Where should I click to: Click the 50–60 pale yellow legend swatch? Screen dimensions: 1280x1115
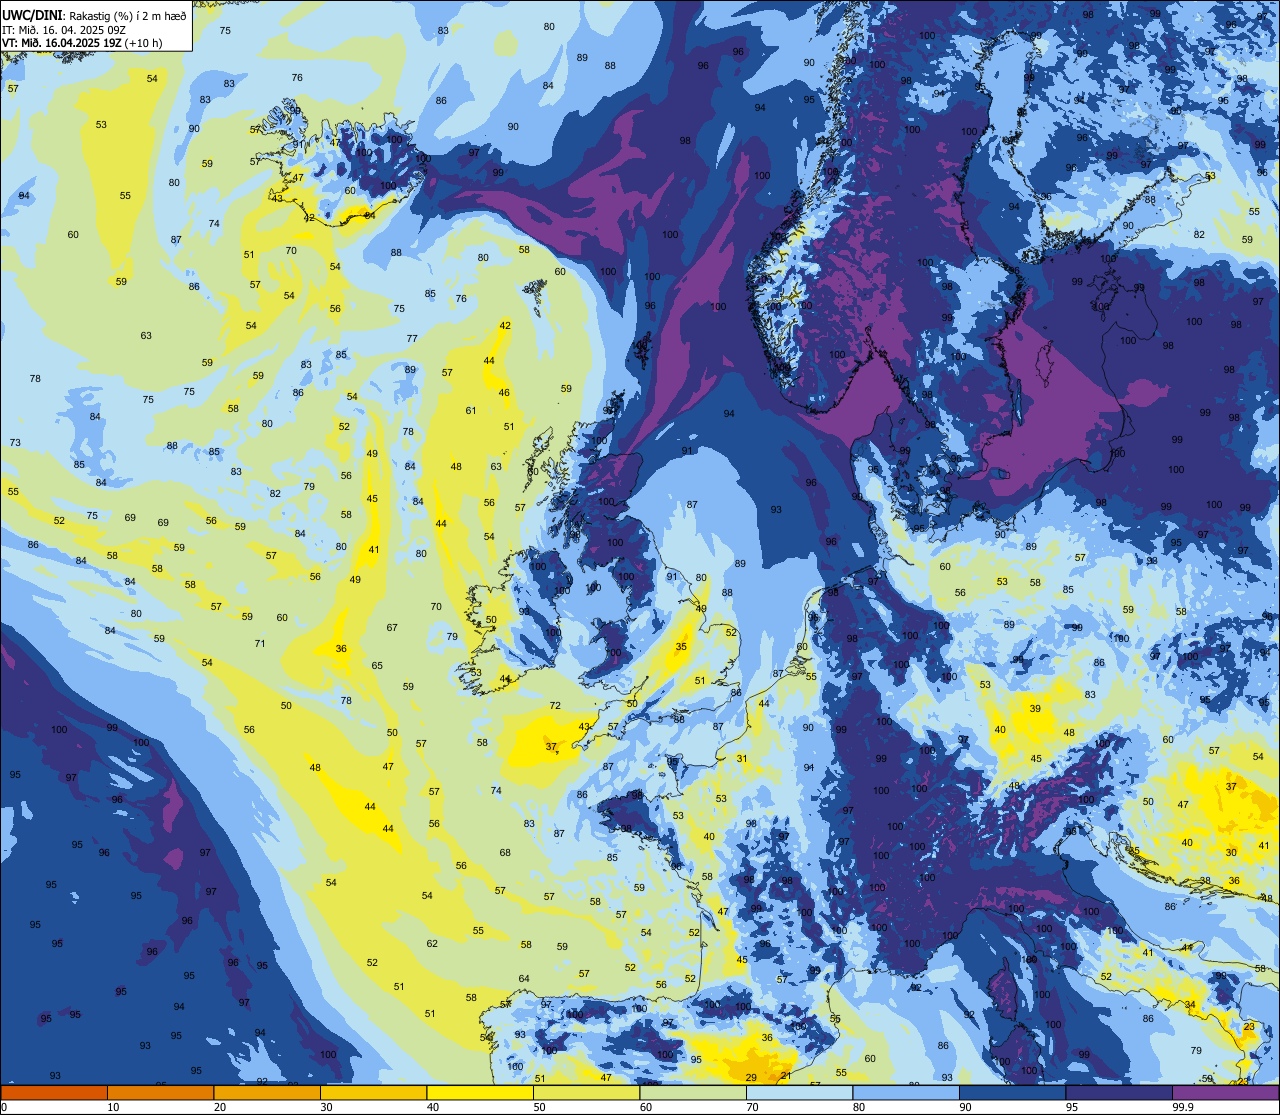586,1092
